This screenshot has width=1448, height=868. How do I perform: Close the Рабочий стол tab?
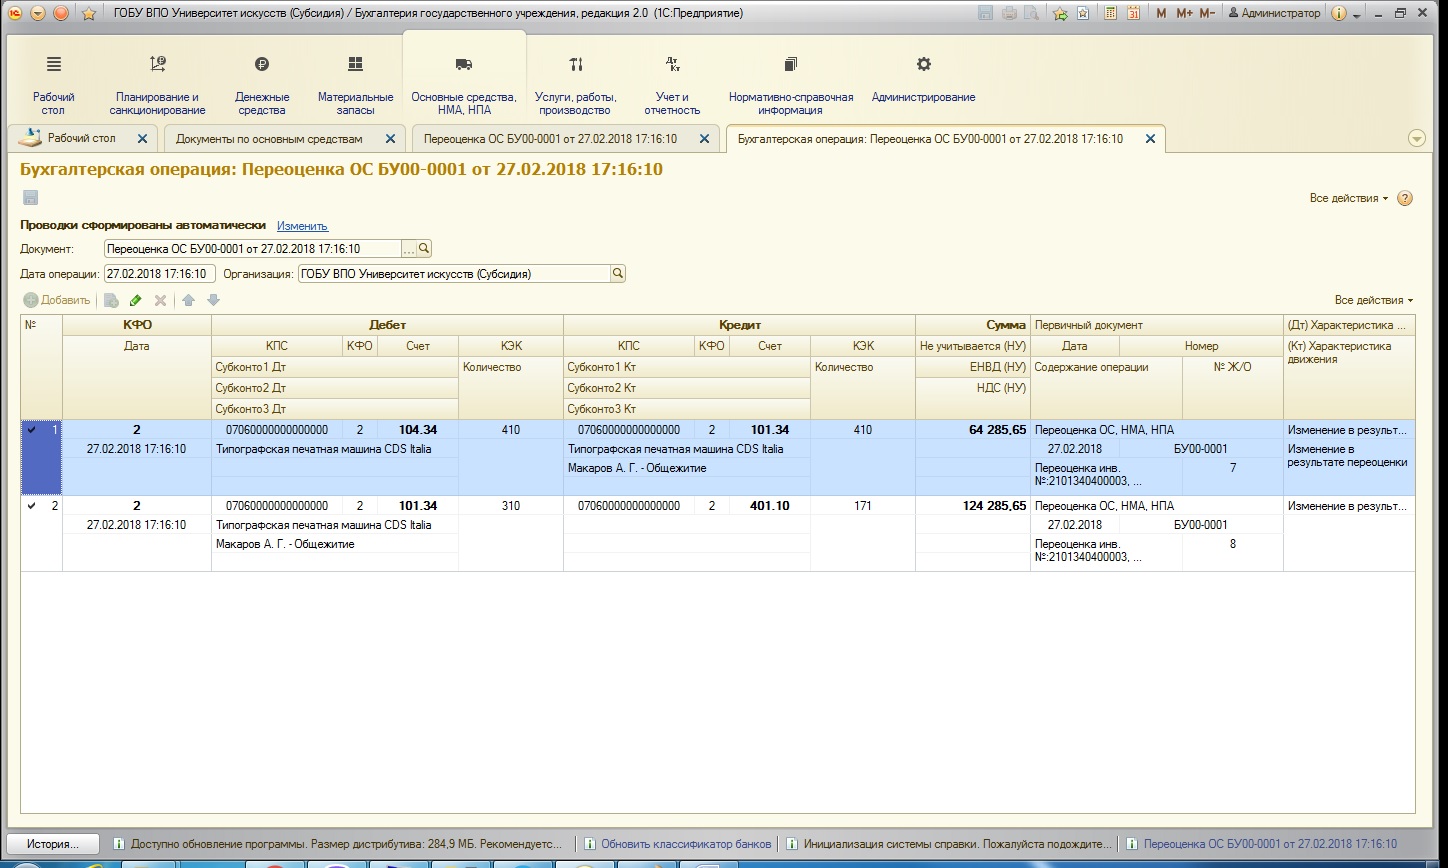[142, 139]
